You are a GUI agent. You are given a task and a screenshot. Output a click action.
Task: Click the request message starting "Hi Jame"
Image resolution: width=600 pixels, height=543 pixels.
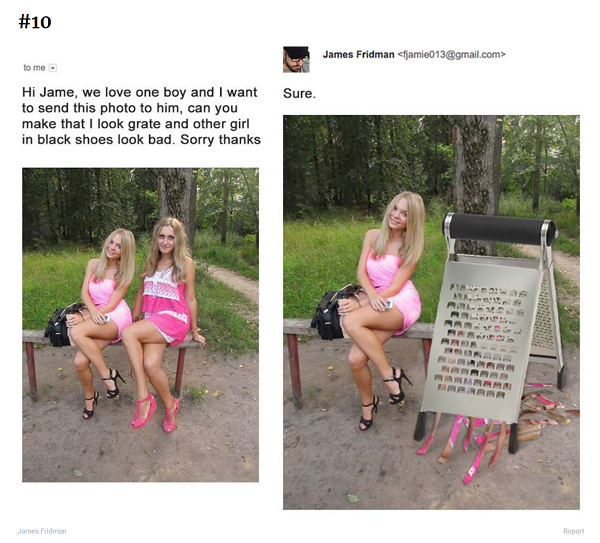tap(141, 116)
